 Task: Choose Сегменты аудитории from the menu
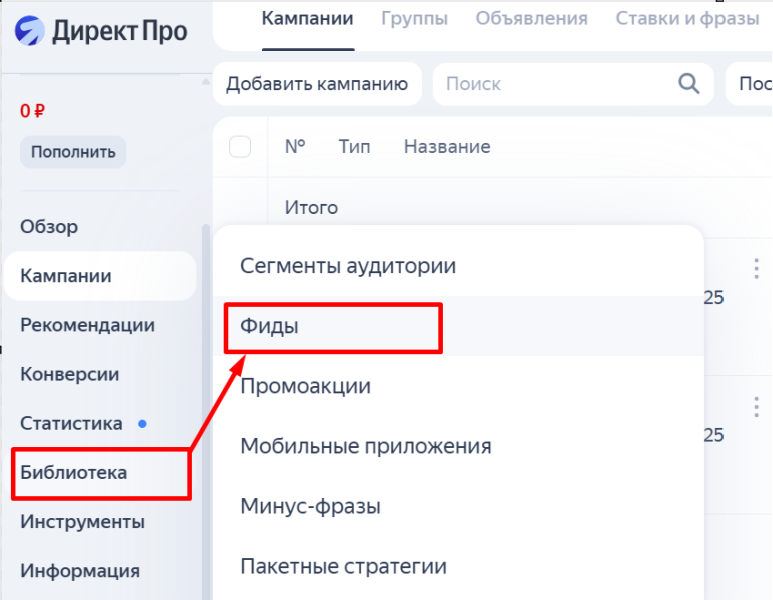coord(348,266)
